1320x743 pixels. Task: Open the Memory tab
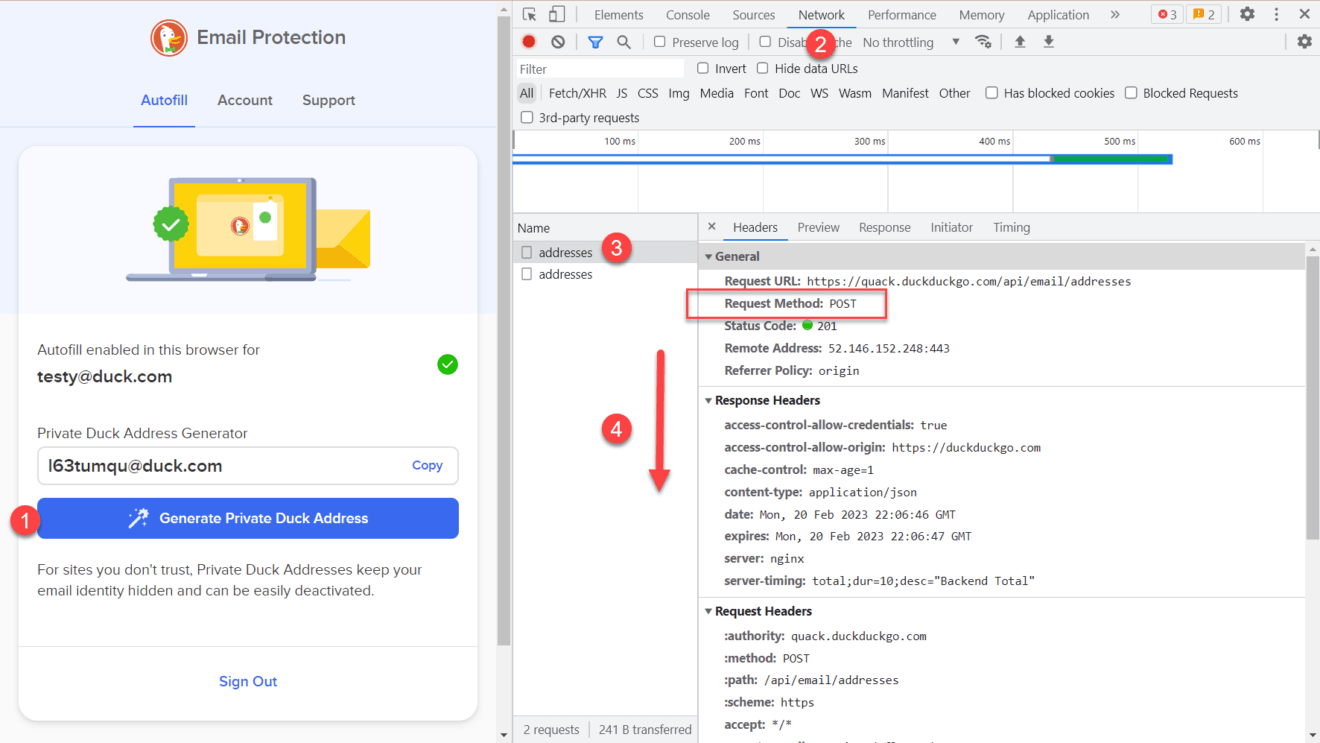[982, 15]
